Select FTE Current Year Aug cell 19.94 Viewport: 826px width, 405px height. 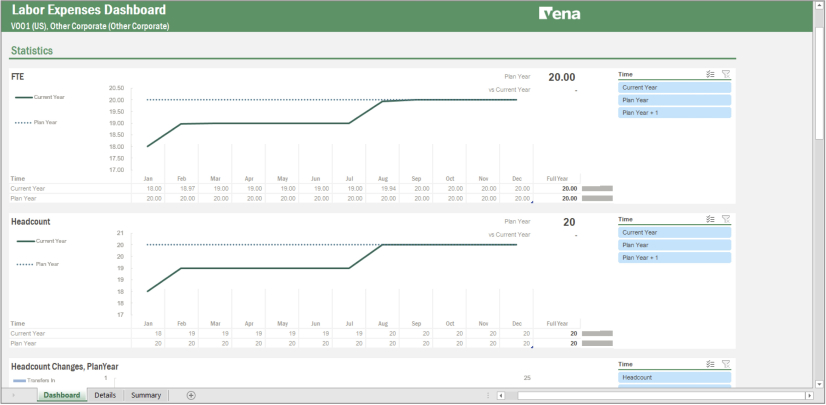coord(383,189)
